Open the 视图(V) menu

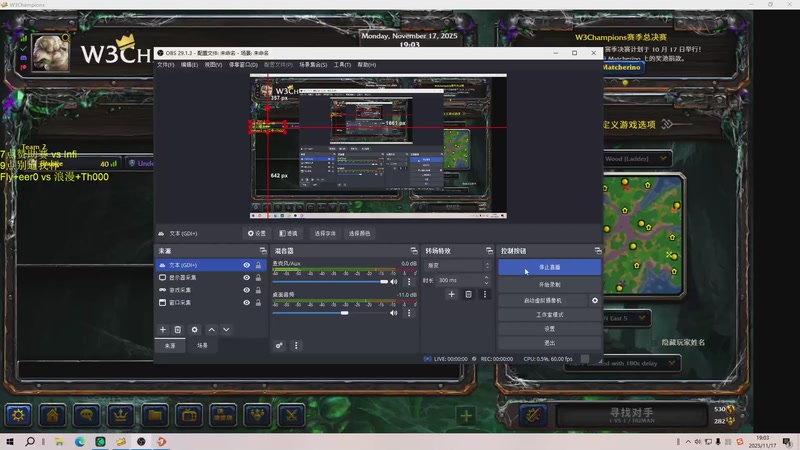213,65
